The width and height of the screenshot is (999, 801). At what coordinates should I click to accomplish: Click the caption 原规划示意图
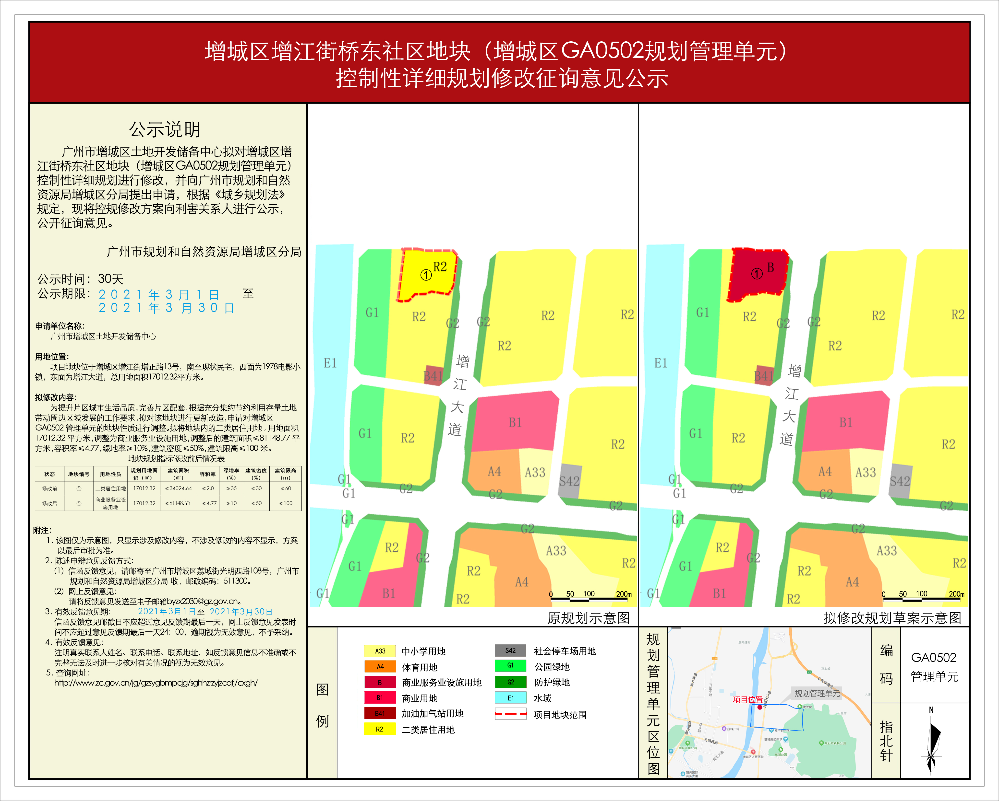tap(589, 617)
